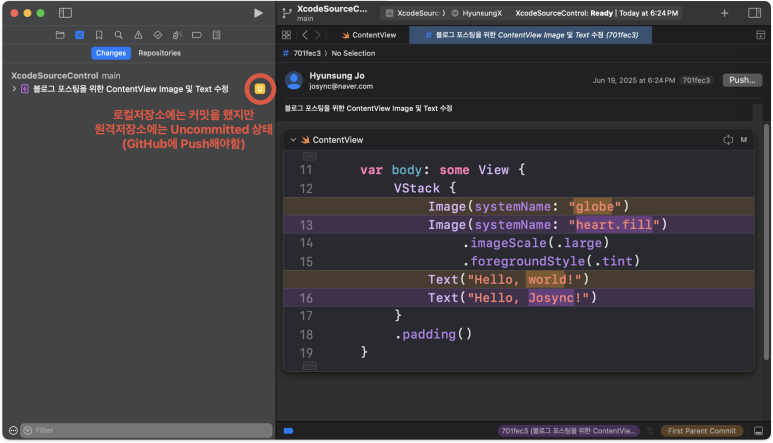Toggle the bottom debug area panel icon
This screenshot has width=773, height=443.
[758, 431]
